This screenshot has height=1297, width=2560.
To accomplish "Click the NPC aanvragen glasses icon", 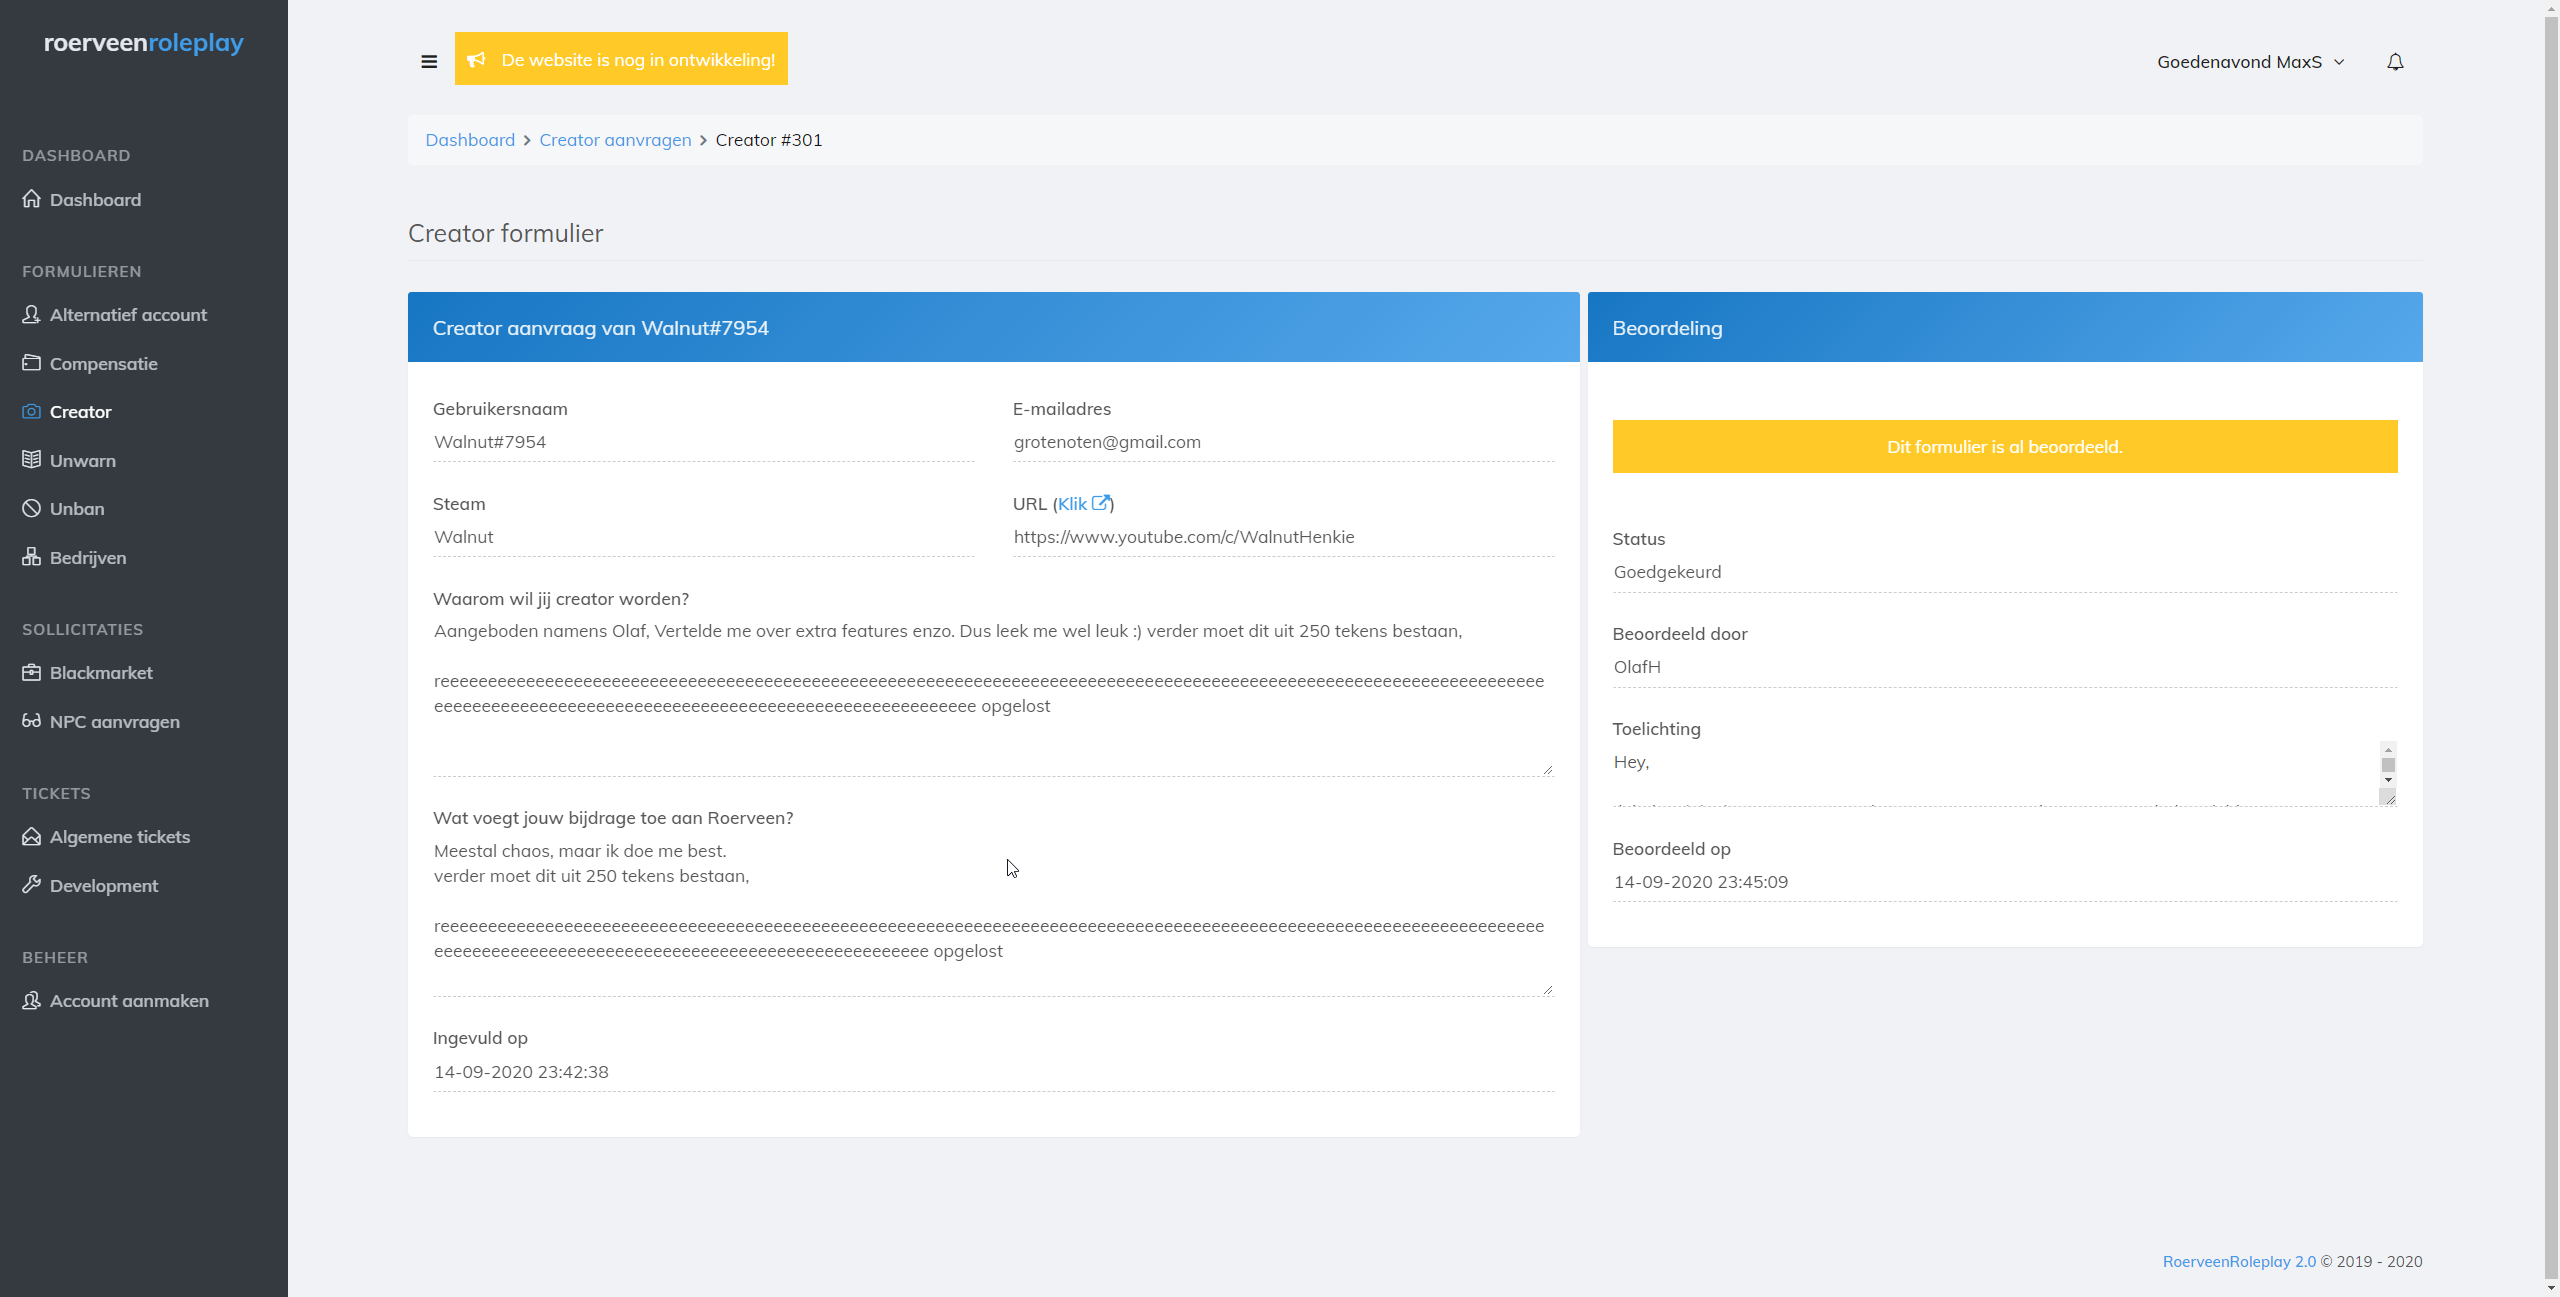I will (x=32, y=721).
